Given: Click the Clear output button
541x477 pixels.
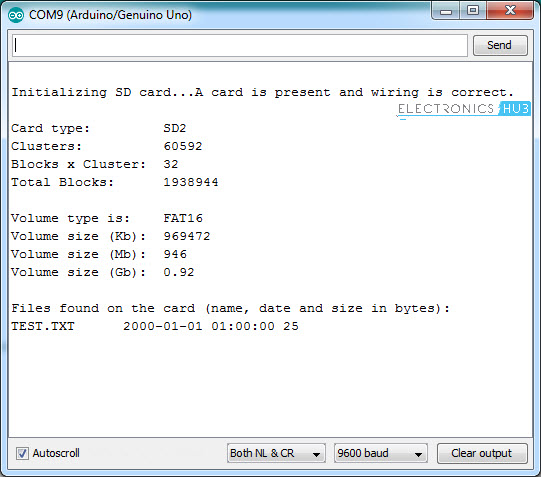Looking at the screenshot, I should click(482, 453).
